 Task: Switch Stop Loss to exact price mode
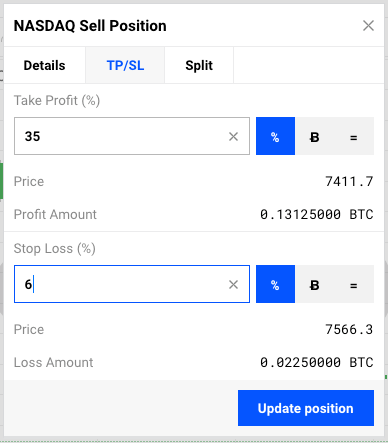(354, 284)
